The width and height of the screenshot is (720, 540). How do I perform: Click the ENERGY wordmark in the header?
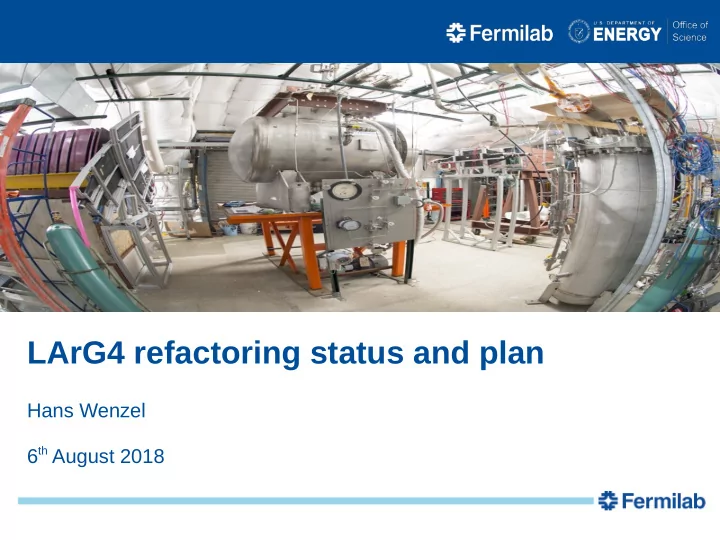point(627,34)
